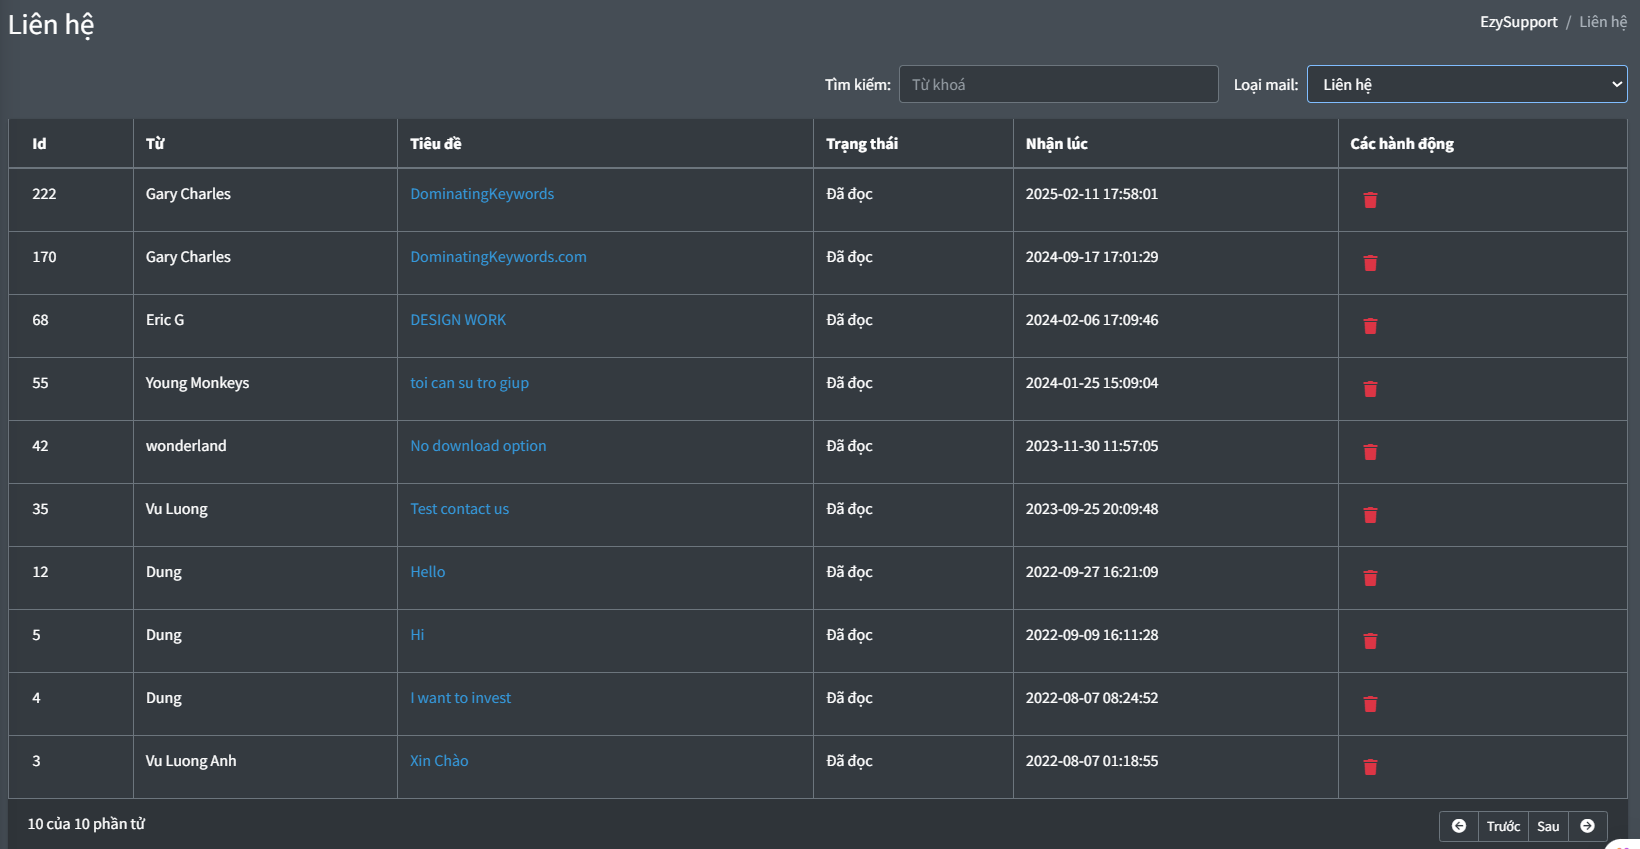This screenshot has height=849, width=1640.
Task: Go to EzySupport breadcrumb link
Action: (1518, 22)
